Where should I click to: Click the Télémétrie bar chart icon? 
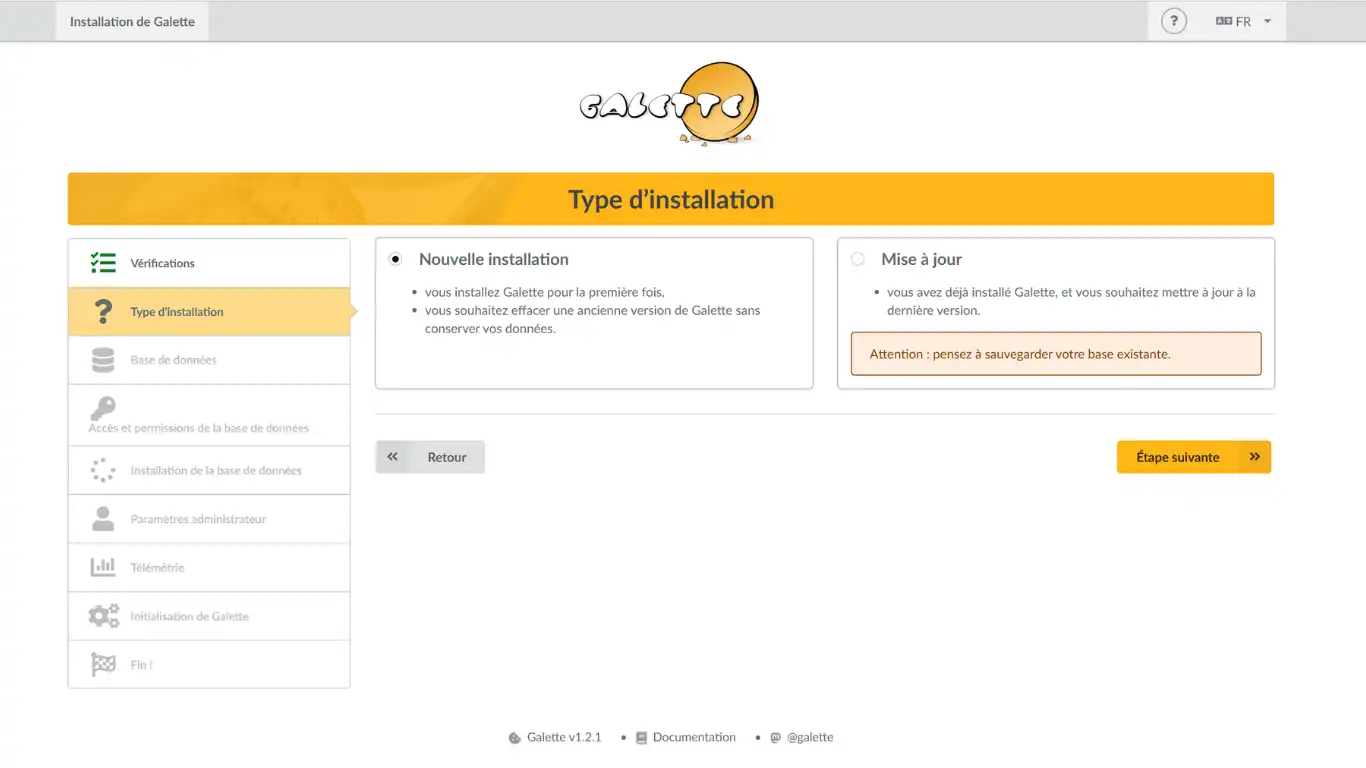point(103,567)
